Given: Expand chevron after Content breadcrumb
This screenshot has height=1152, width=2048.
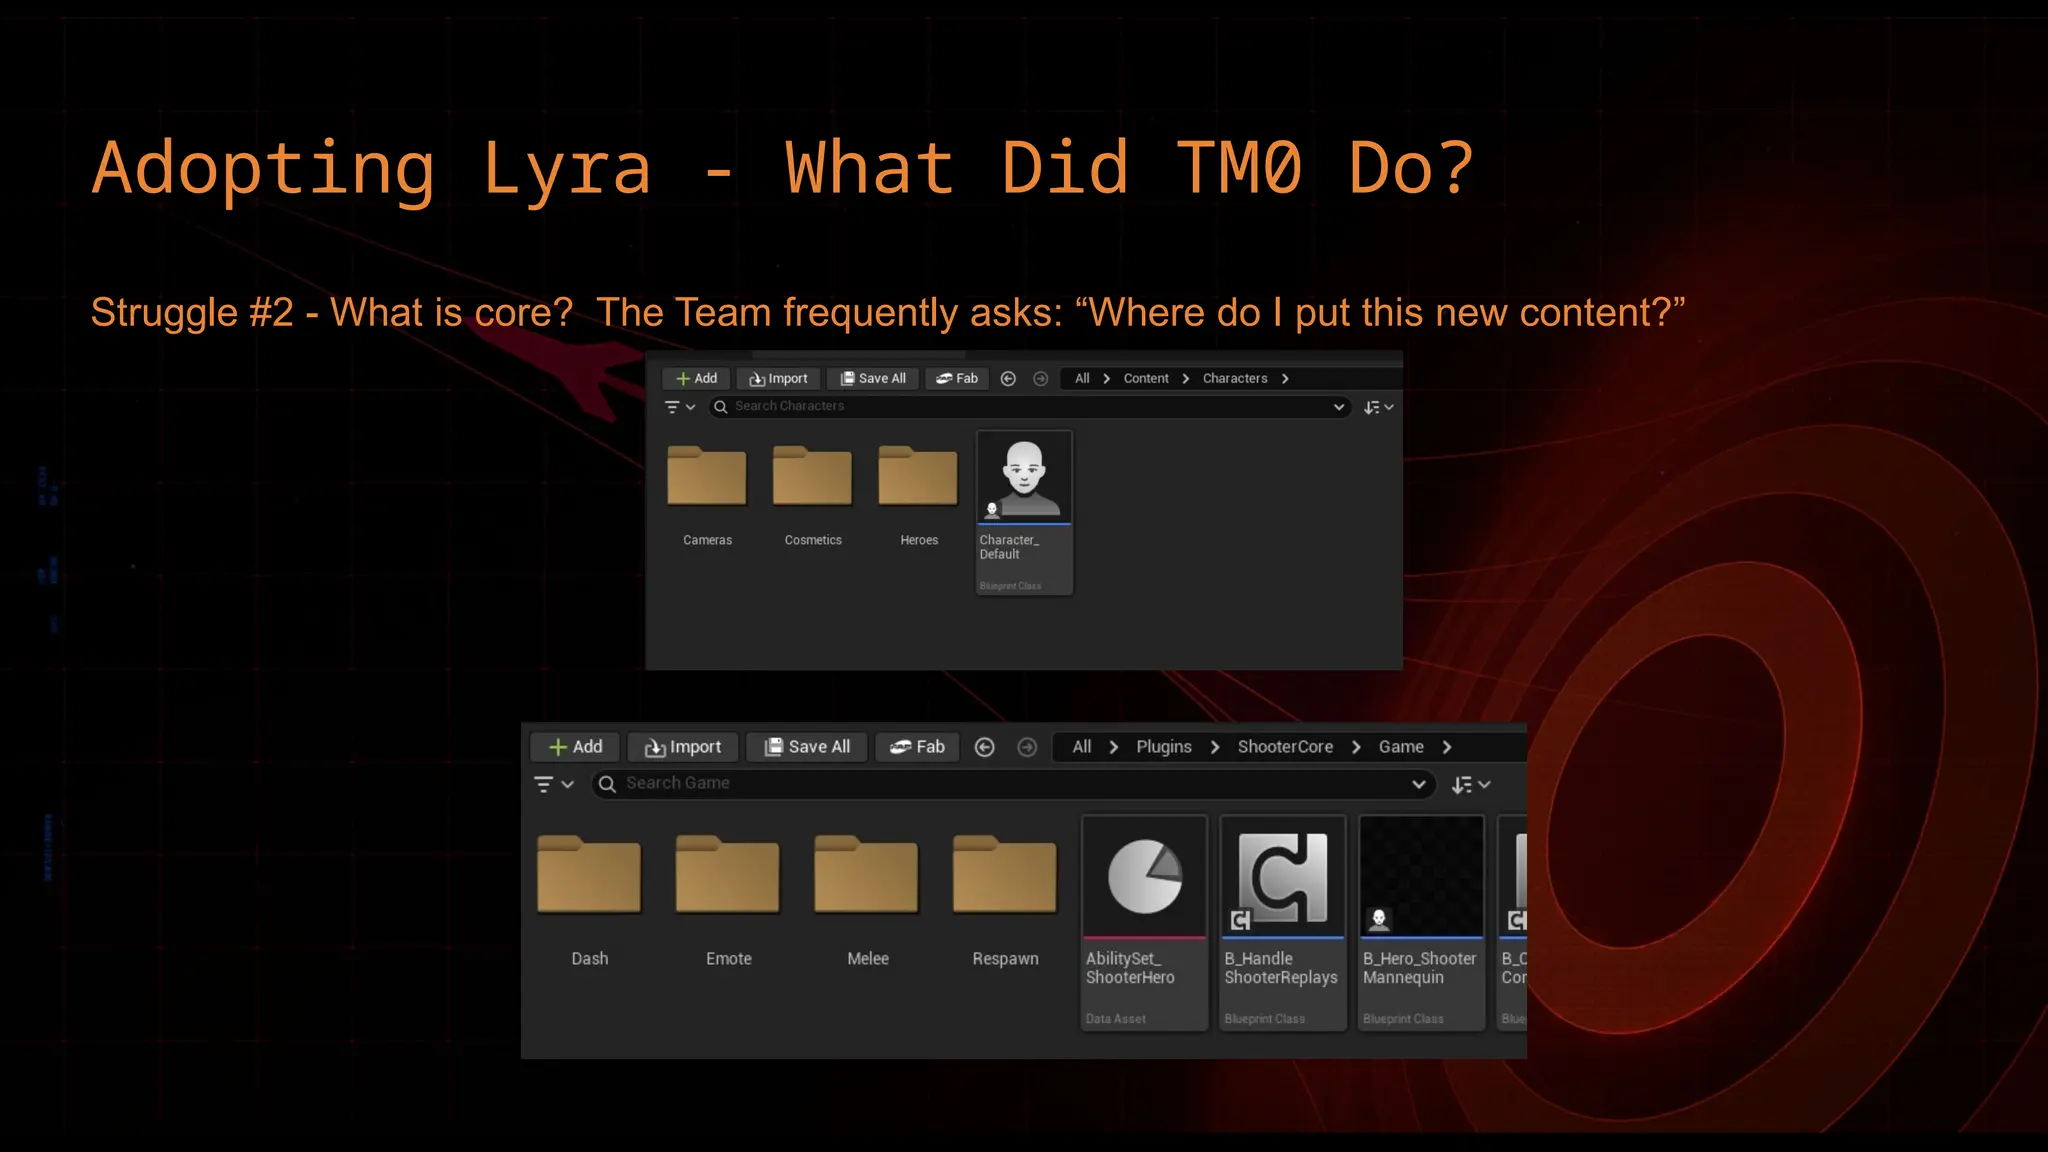Looking at the screenshot, I should (x=1186, y=379).
